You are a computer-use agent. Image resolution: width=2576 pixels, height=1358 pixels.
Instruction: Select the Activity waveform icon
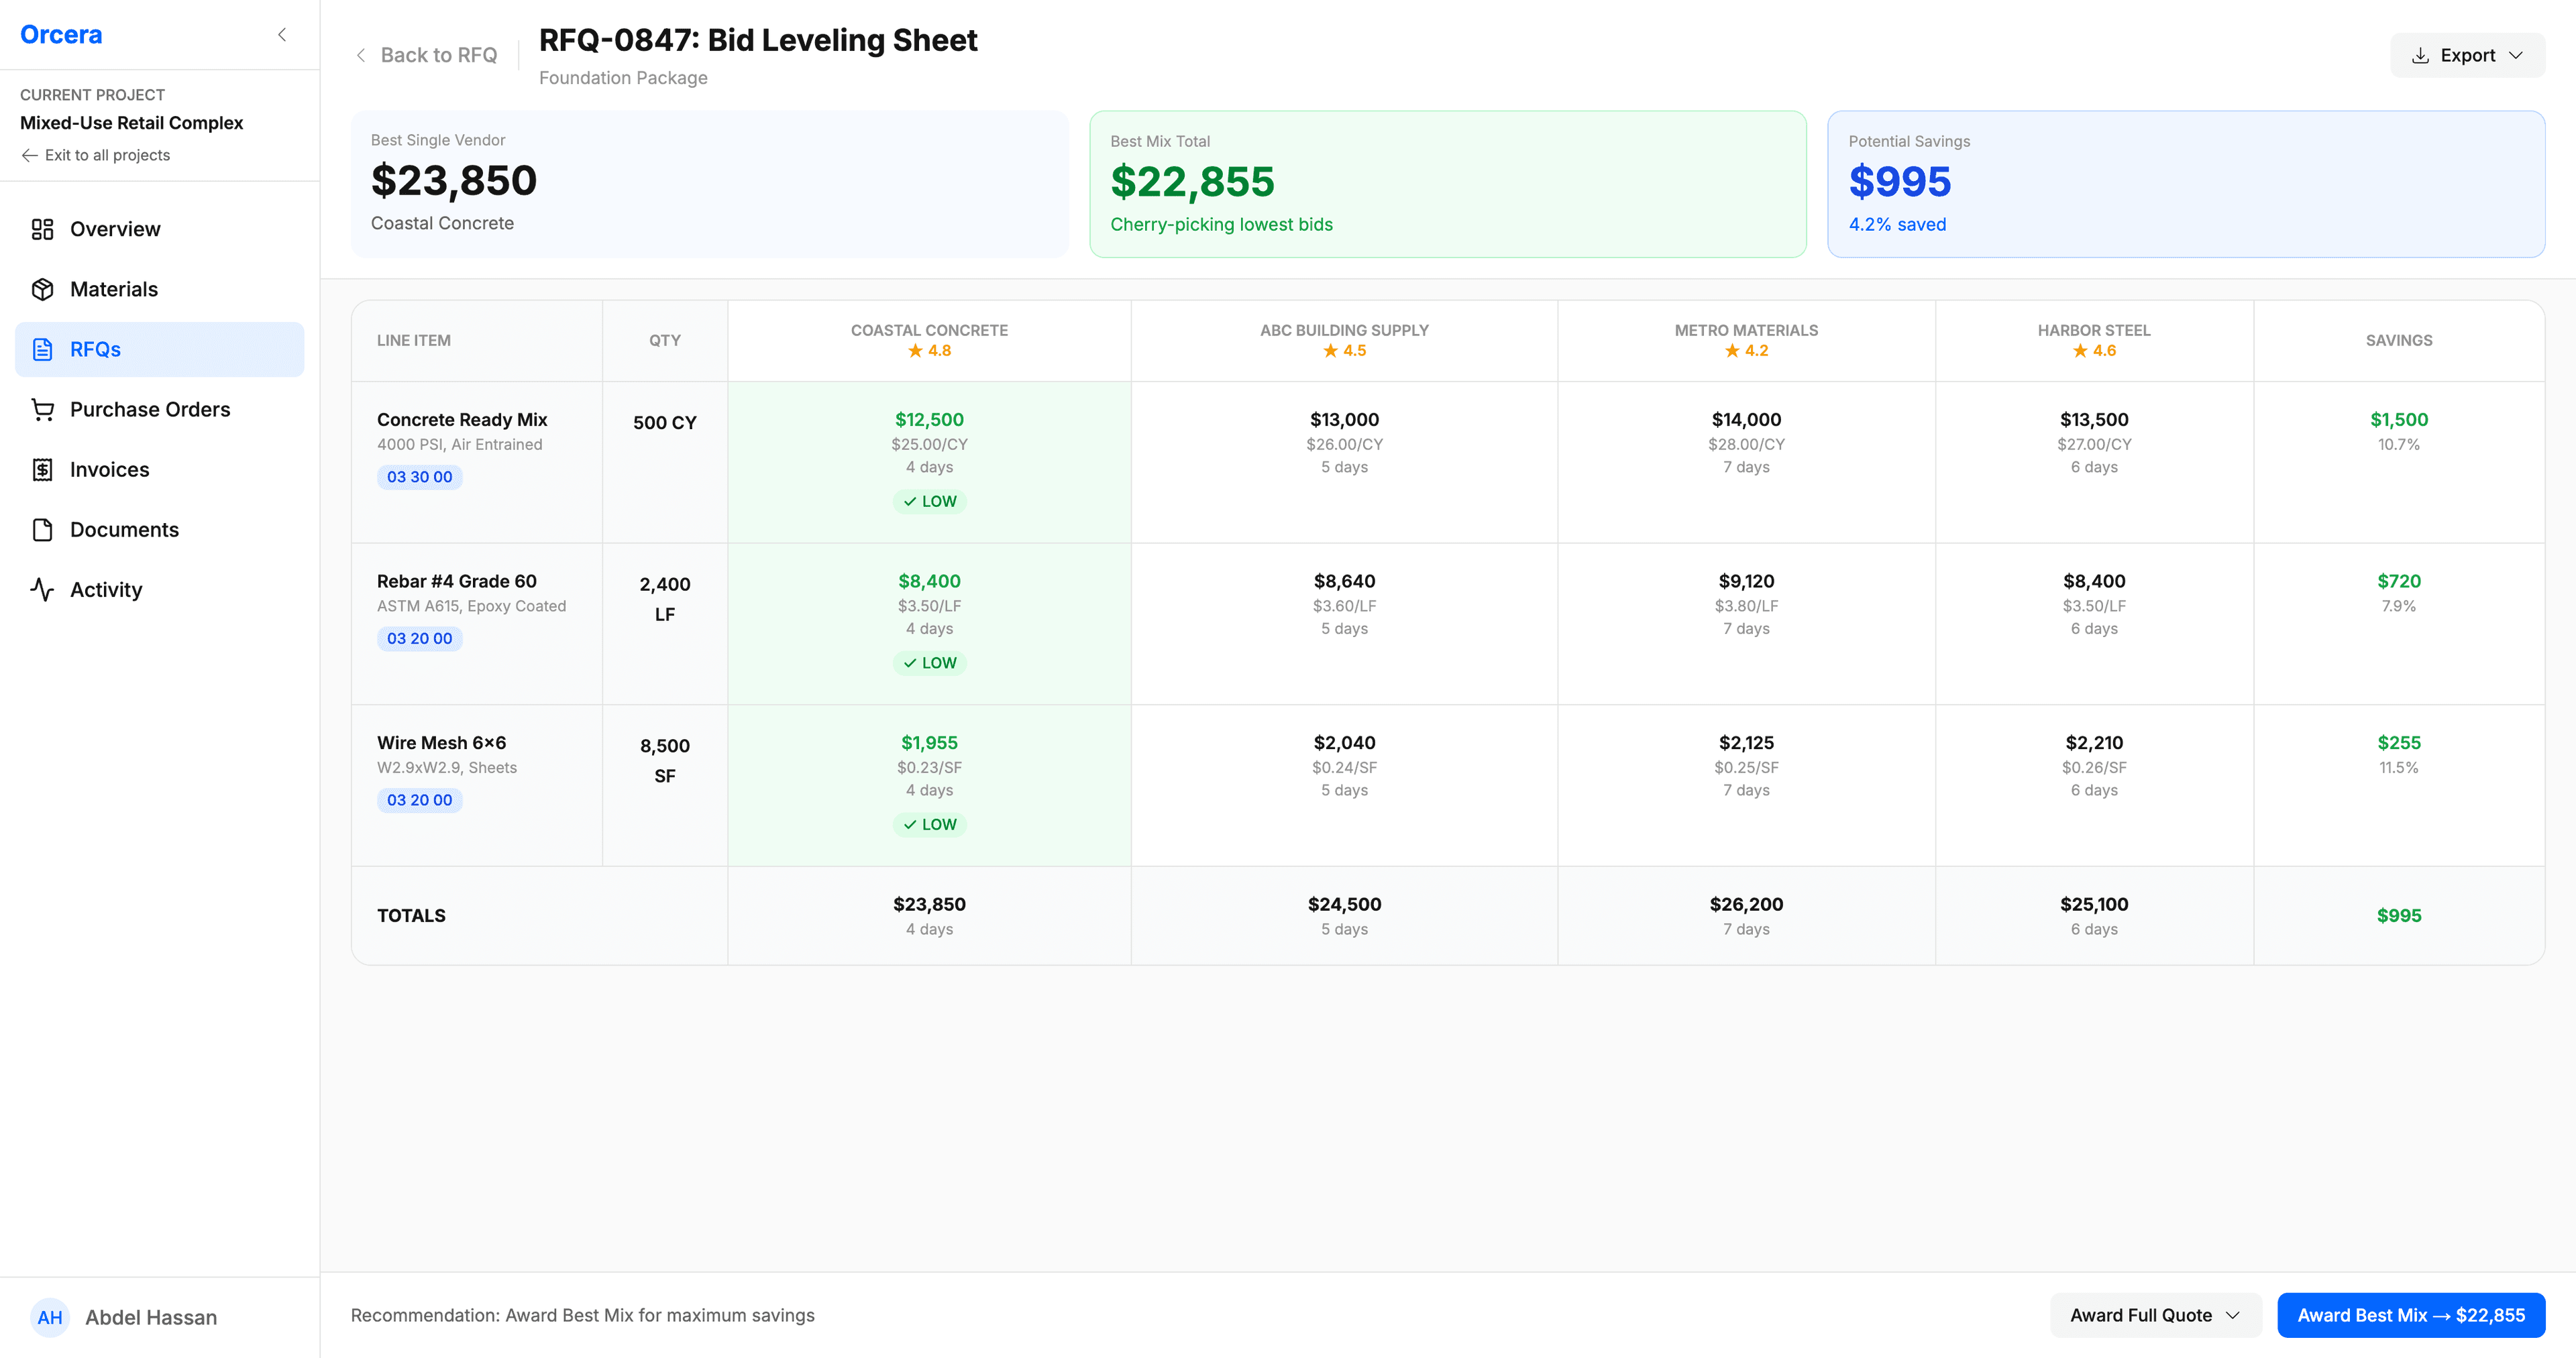click(x=43, y=589)
